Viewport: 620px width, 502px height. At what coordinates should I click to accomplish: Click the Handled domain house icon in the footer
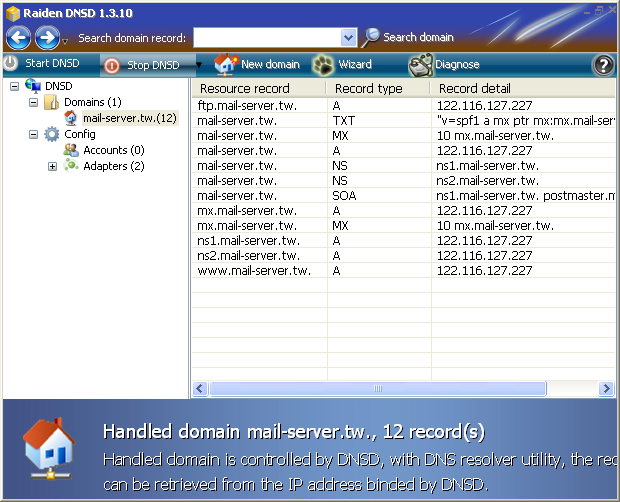point(49,449)
